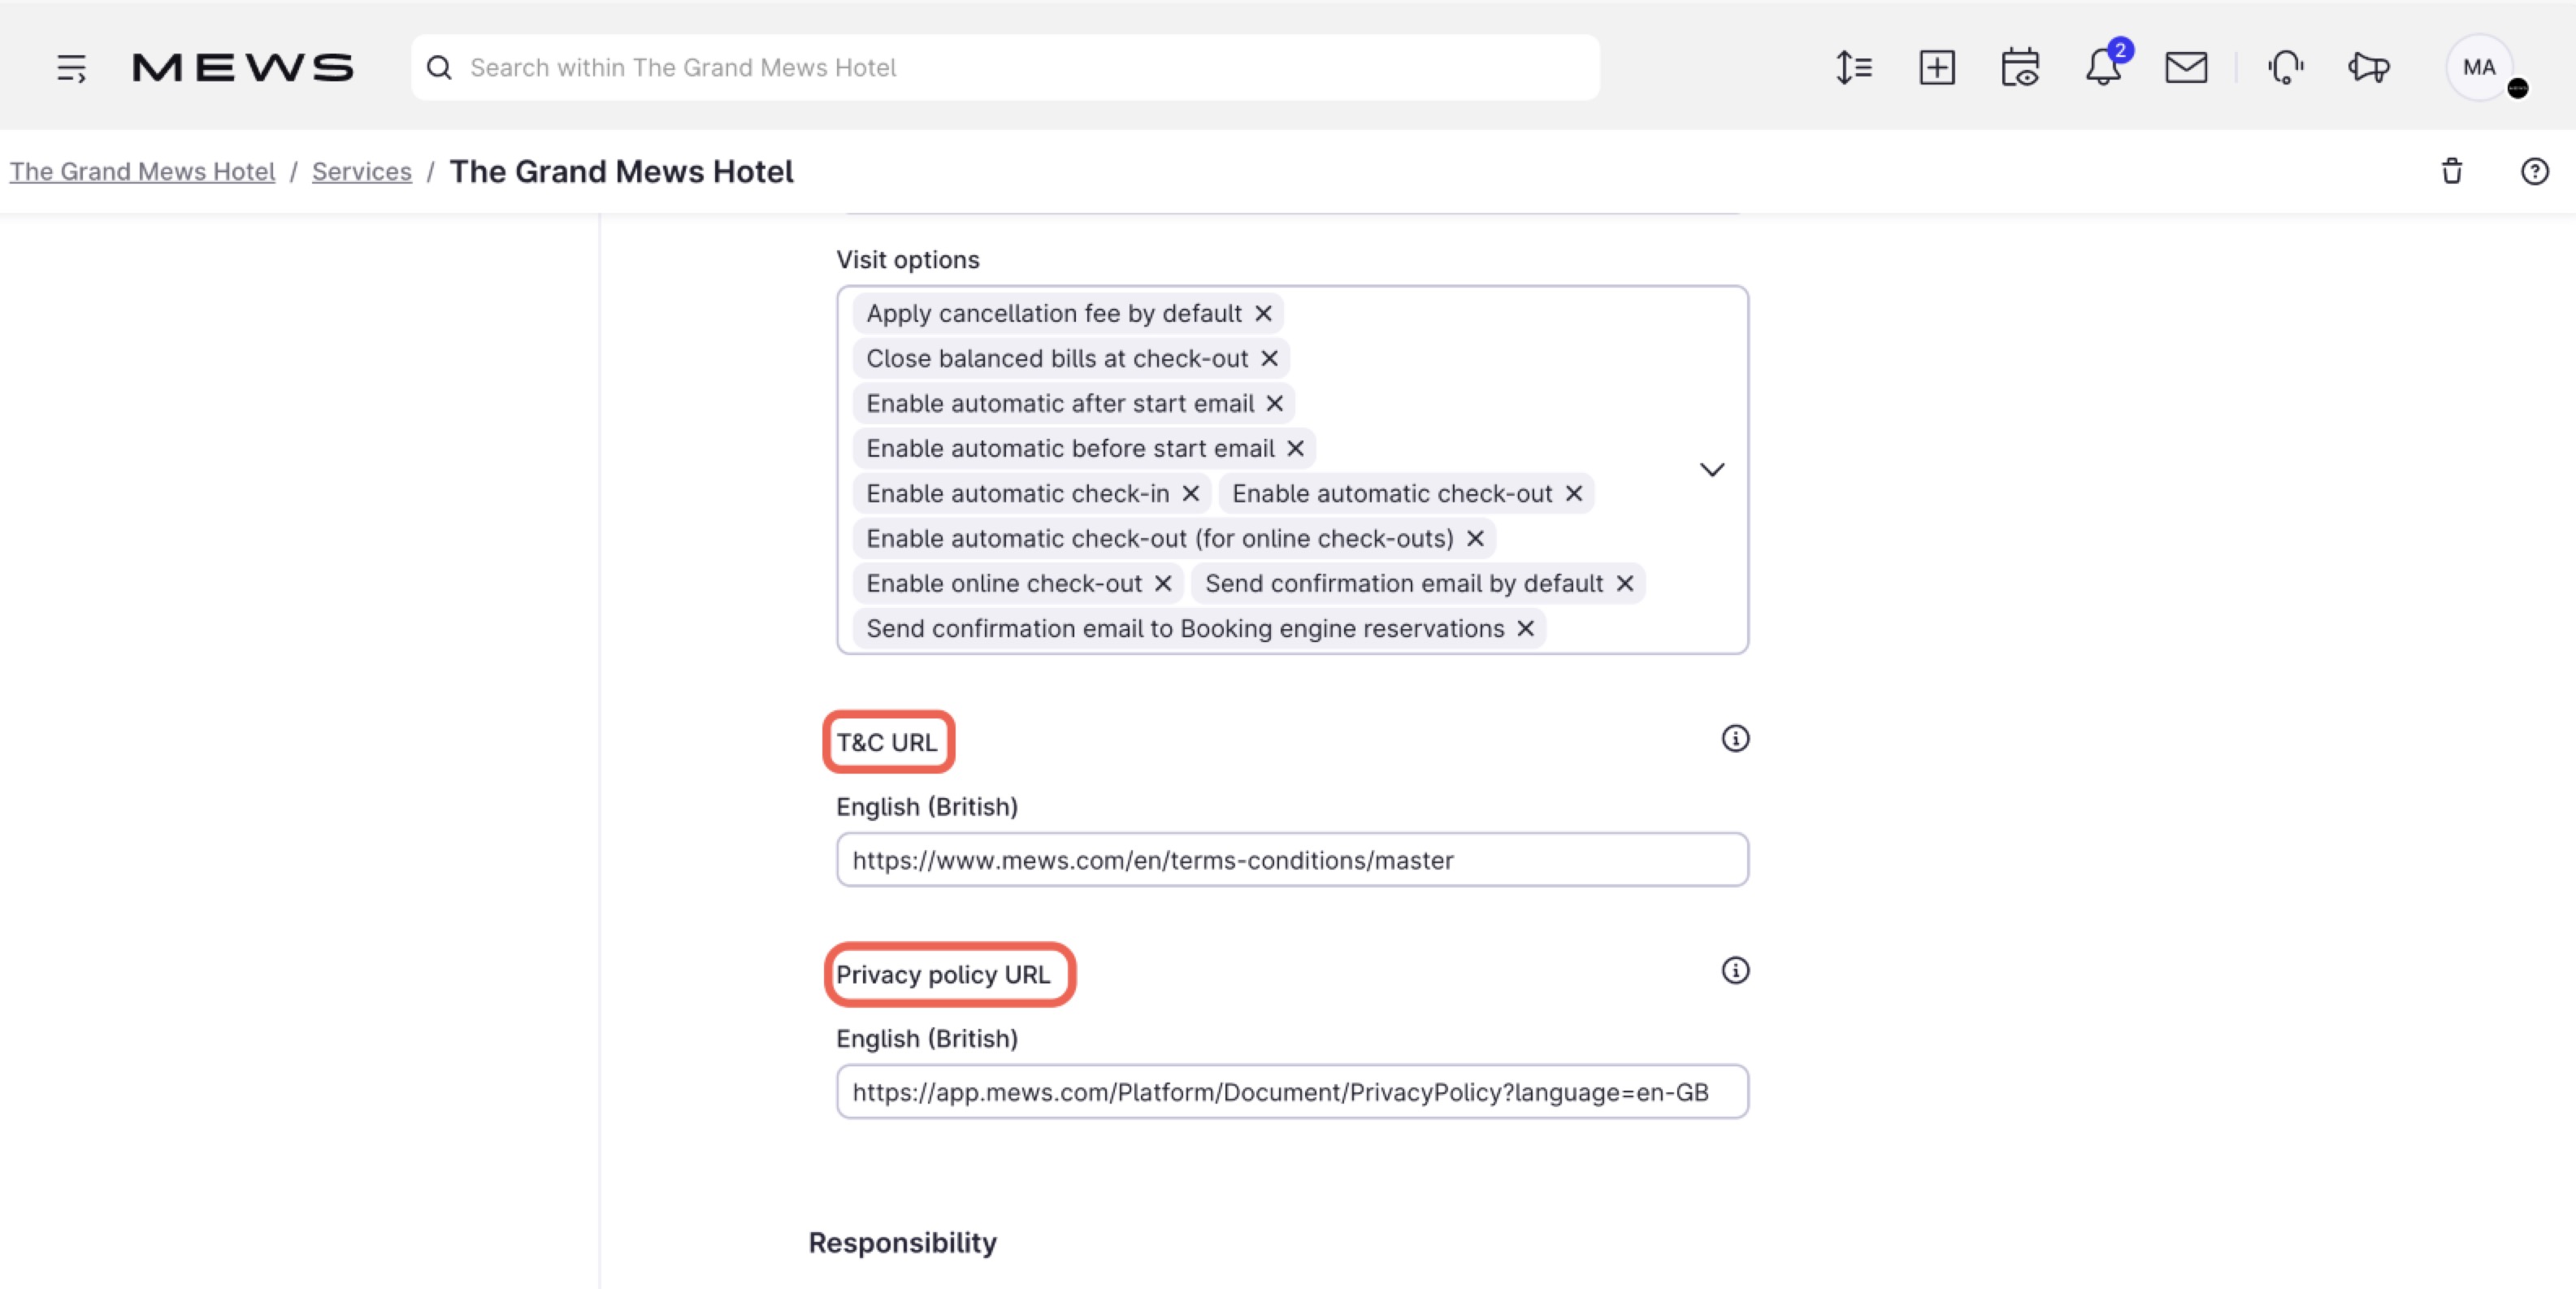Image resolution: width=2576 pixels, height=1289 pixels.
Task: Click the add new plus icon
Action: (x=1937, y=67)
